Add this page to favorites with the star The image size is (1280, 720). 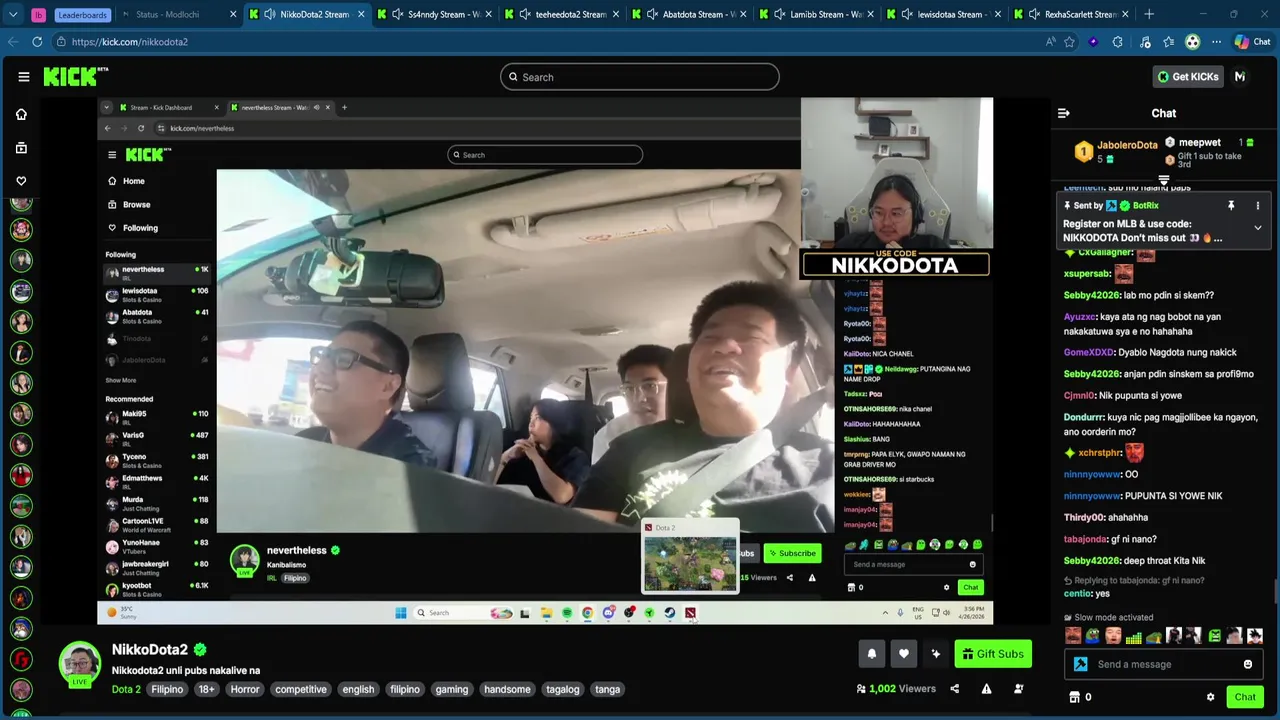(1069, 42)
